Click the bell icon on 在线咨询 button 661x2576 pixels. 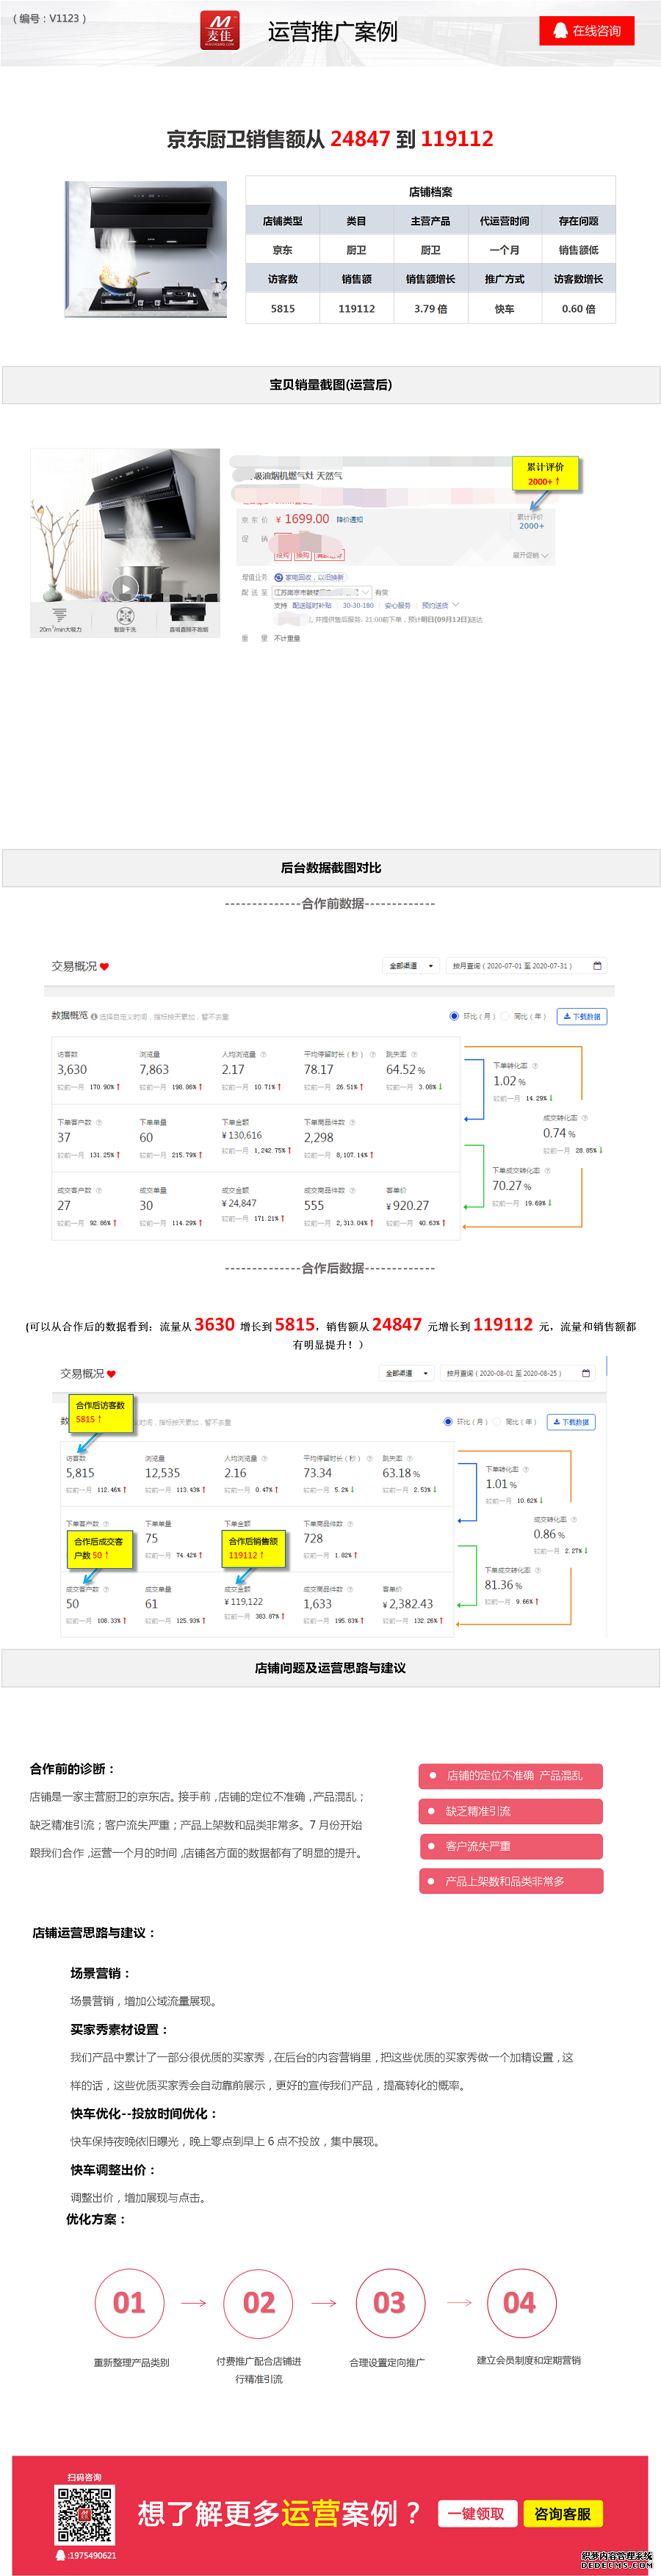pyautogui.click(x=560, y=31)
